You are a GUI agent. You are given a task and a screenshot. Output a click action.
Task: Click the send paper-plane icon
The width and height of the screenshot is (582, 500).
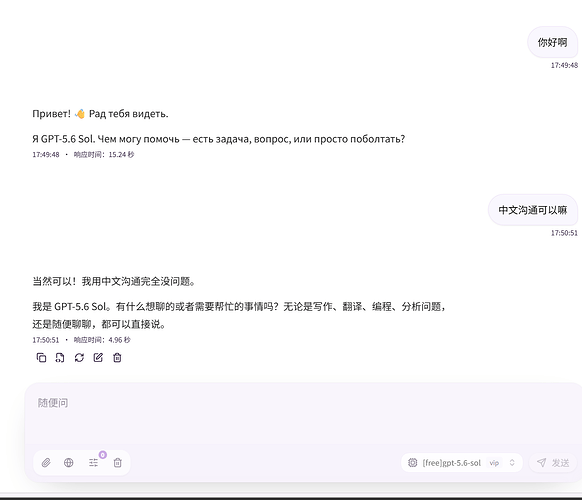pos(542,463)
